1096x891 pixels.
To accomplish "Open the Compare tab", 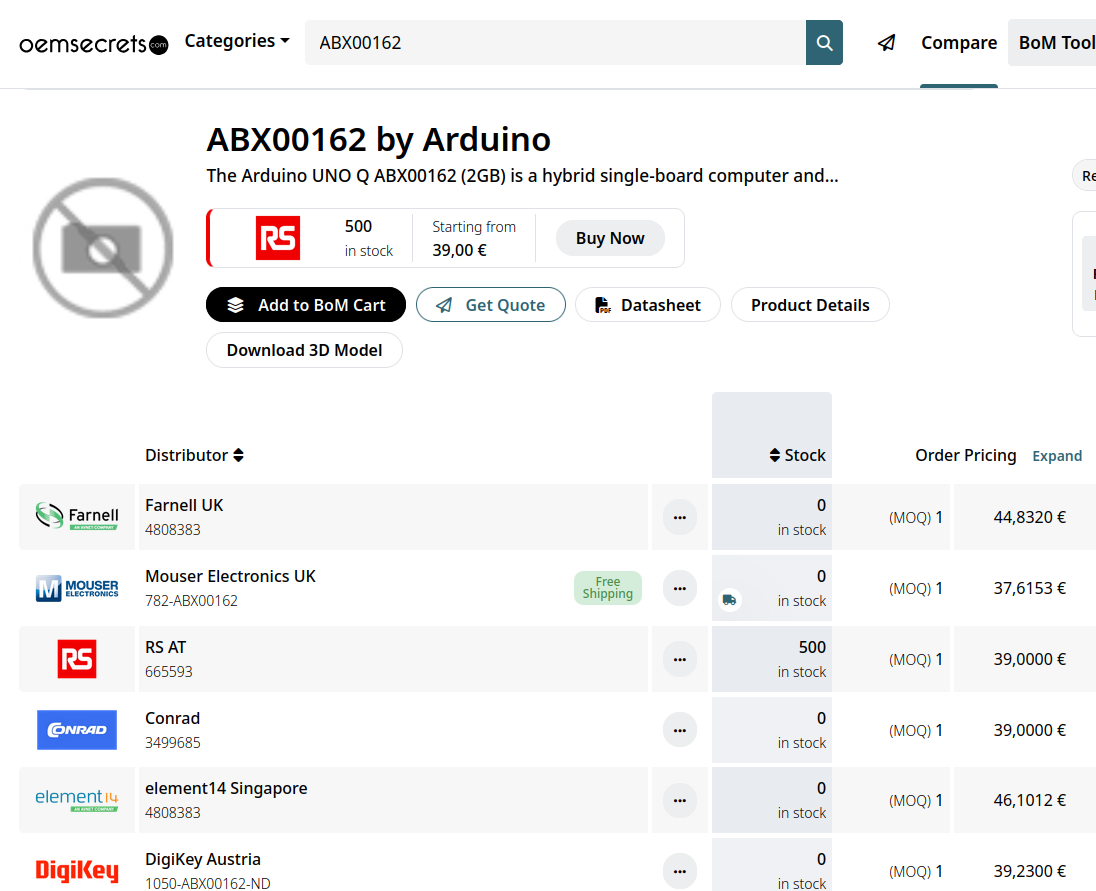I will (x=958, y=43).
